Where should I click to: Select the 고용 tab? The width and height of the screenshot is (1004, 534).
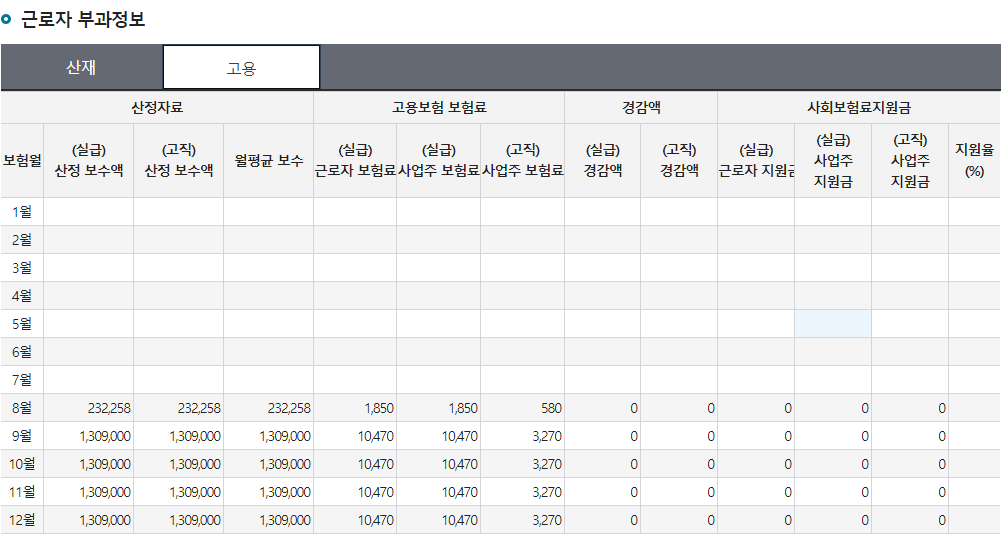tap(241, 68)
